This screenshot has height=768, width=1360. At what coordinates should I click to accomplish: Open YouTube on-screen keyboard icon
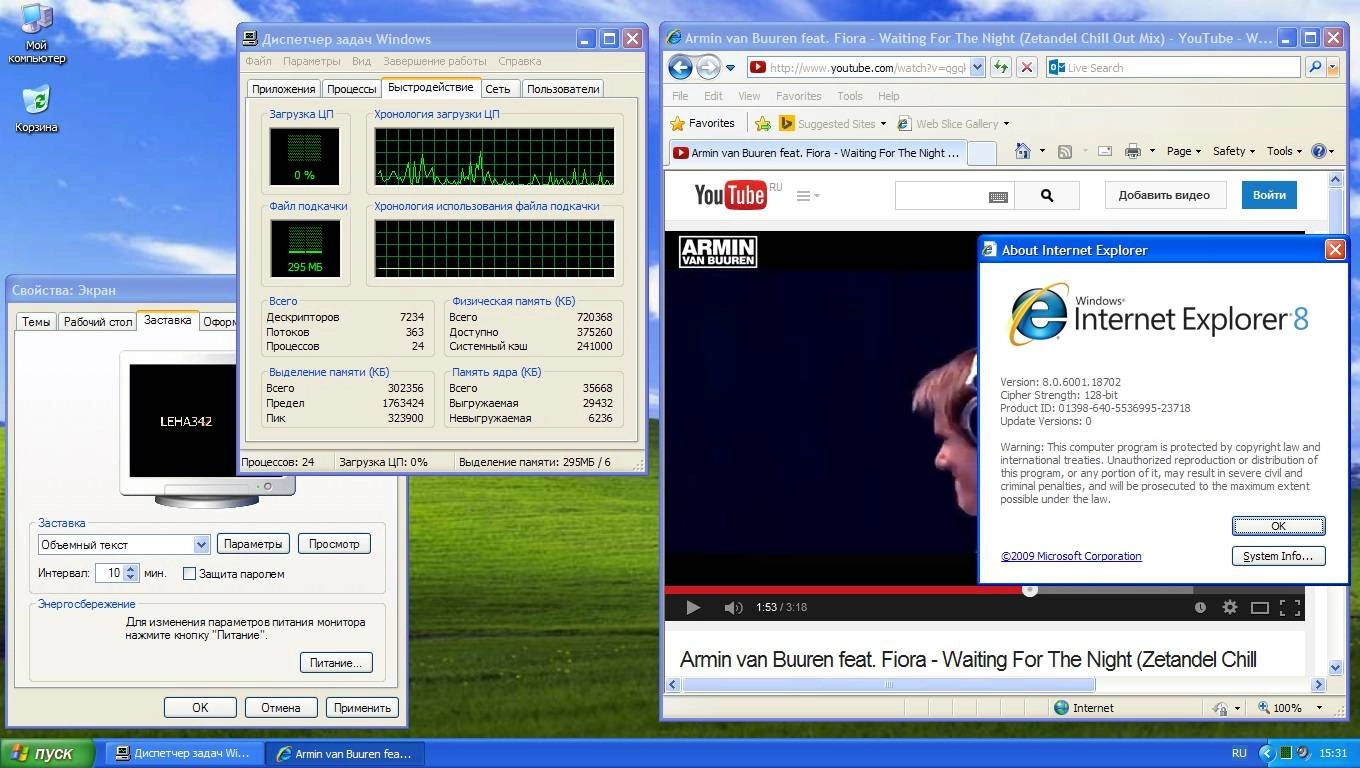tap(998, 197)
